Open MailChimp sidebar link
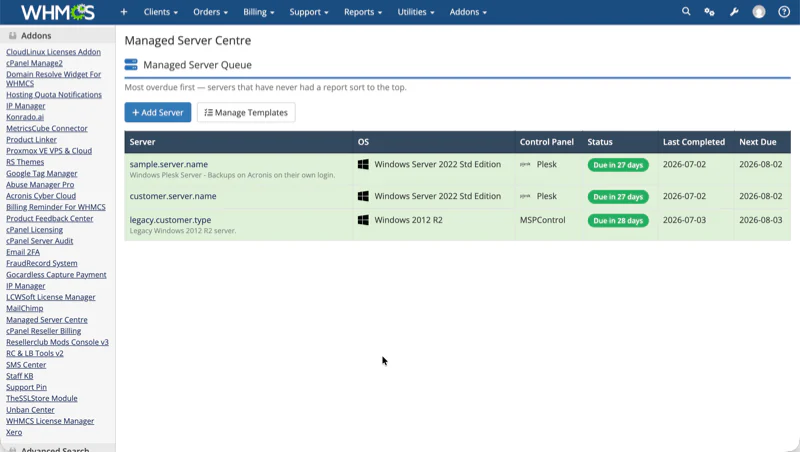This screenshot has width=800, height=452. click(x=24, y=308)
